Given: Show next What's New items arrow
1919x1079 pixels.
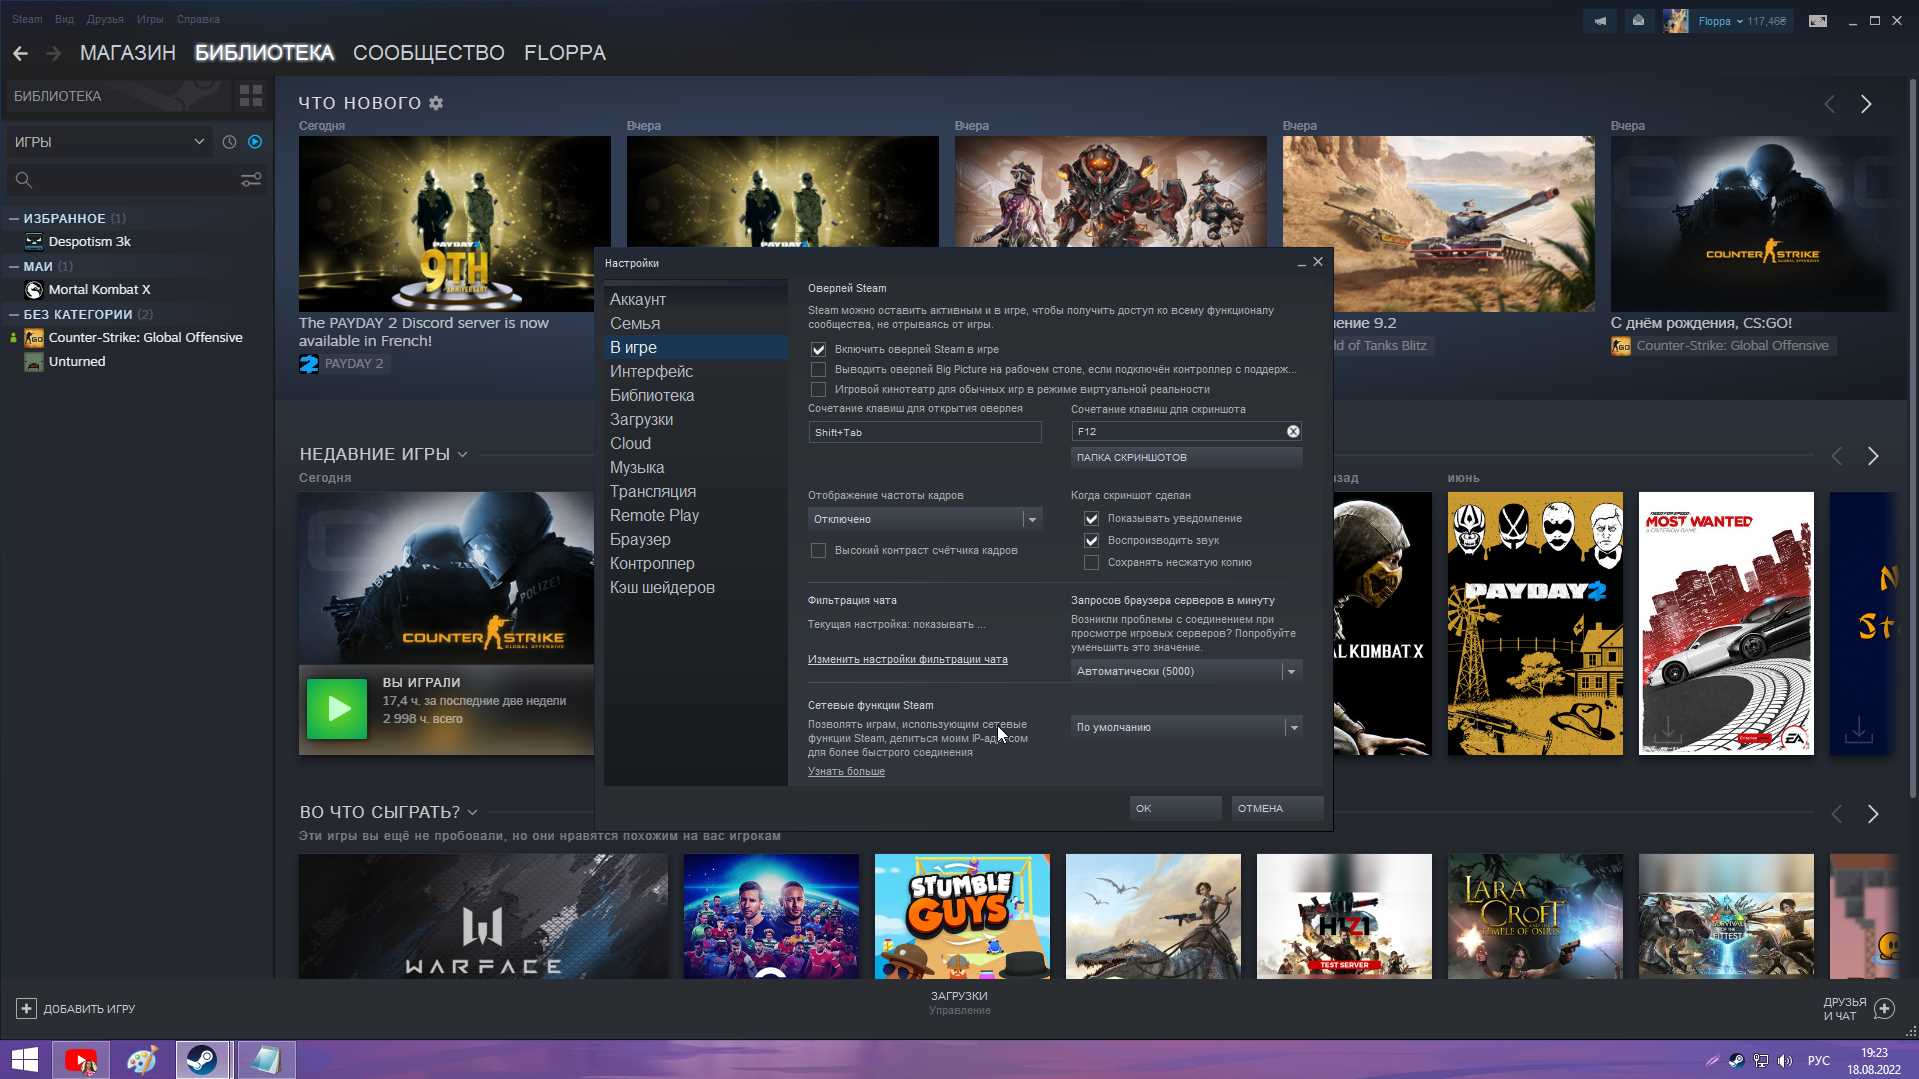Looking at the screenshot, I should pyautogui.click(x=1866, y=104).
